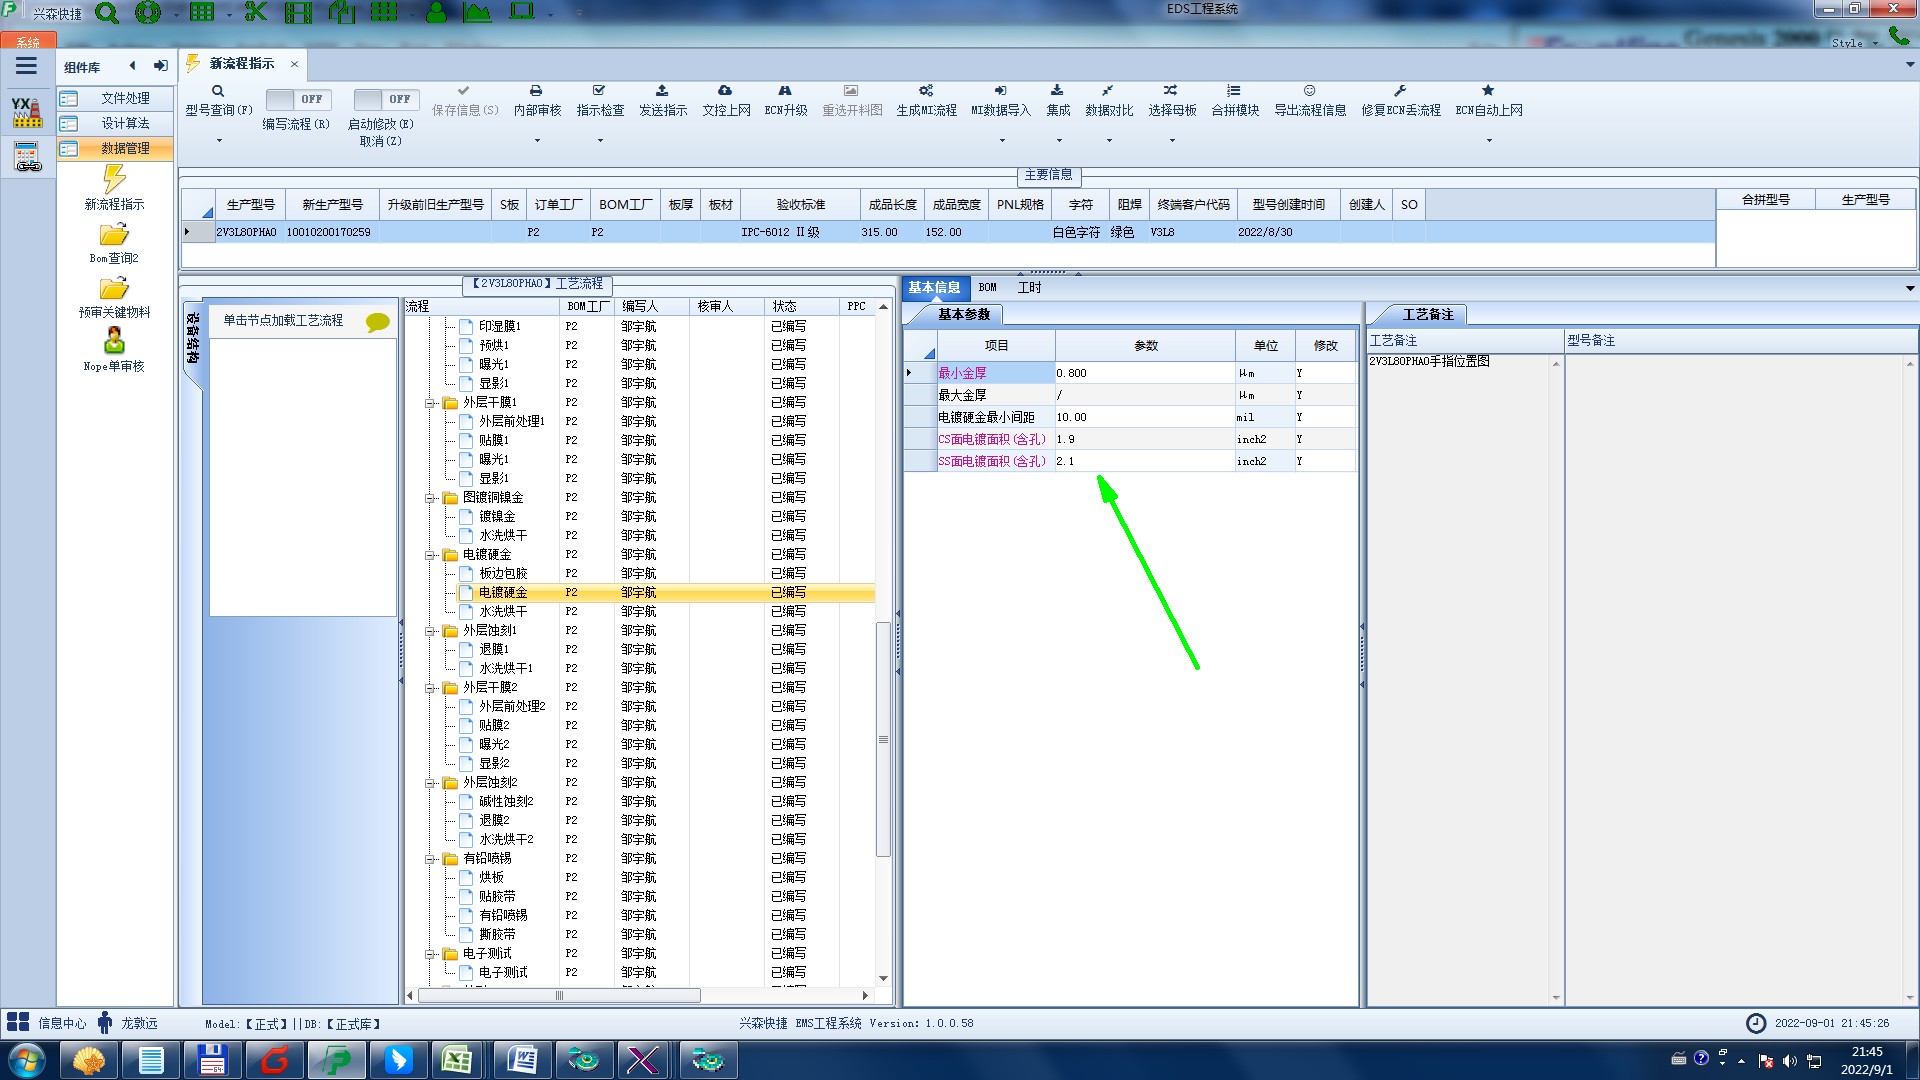The image size is (1920, 1080).
Task: Click the 内部审核 printer icon
Action: [x=536, y=91]
